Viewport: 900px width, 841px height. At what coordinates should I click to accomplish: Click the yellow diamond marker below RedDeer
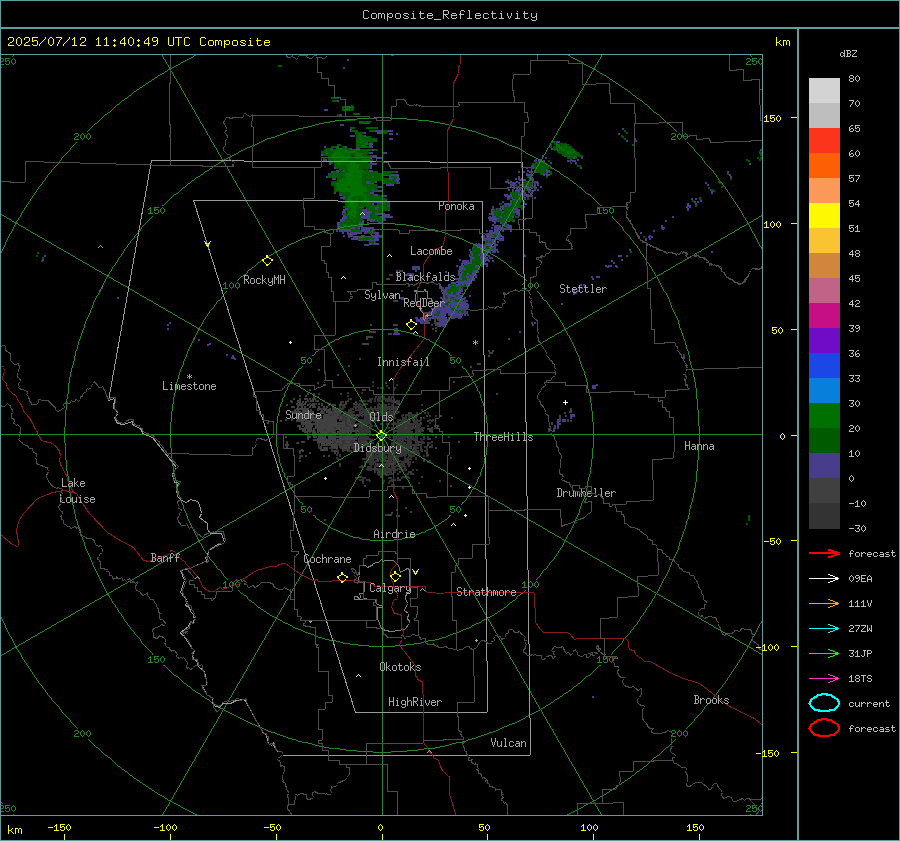(411, 325)
